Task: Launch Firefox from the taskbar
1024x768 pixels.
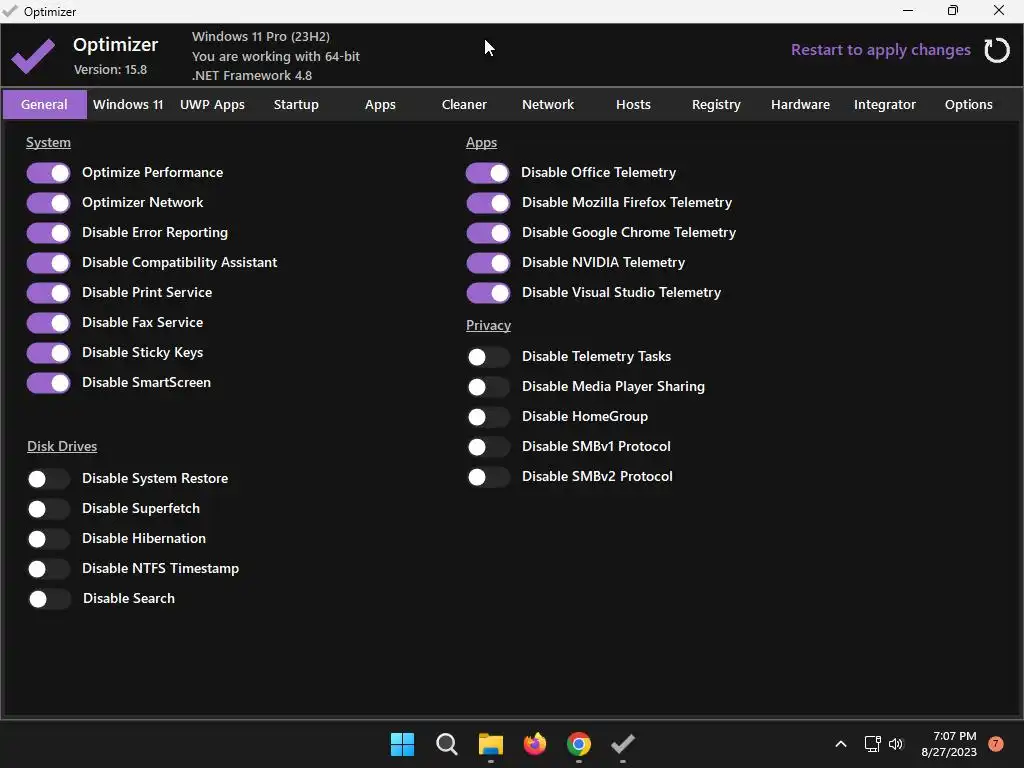Action: (535, 744)
